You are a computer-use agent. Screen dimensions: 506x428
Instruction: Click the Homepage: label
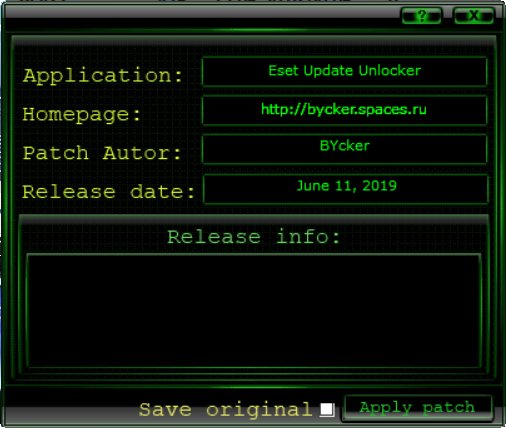[x=81, y=115]
